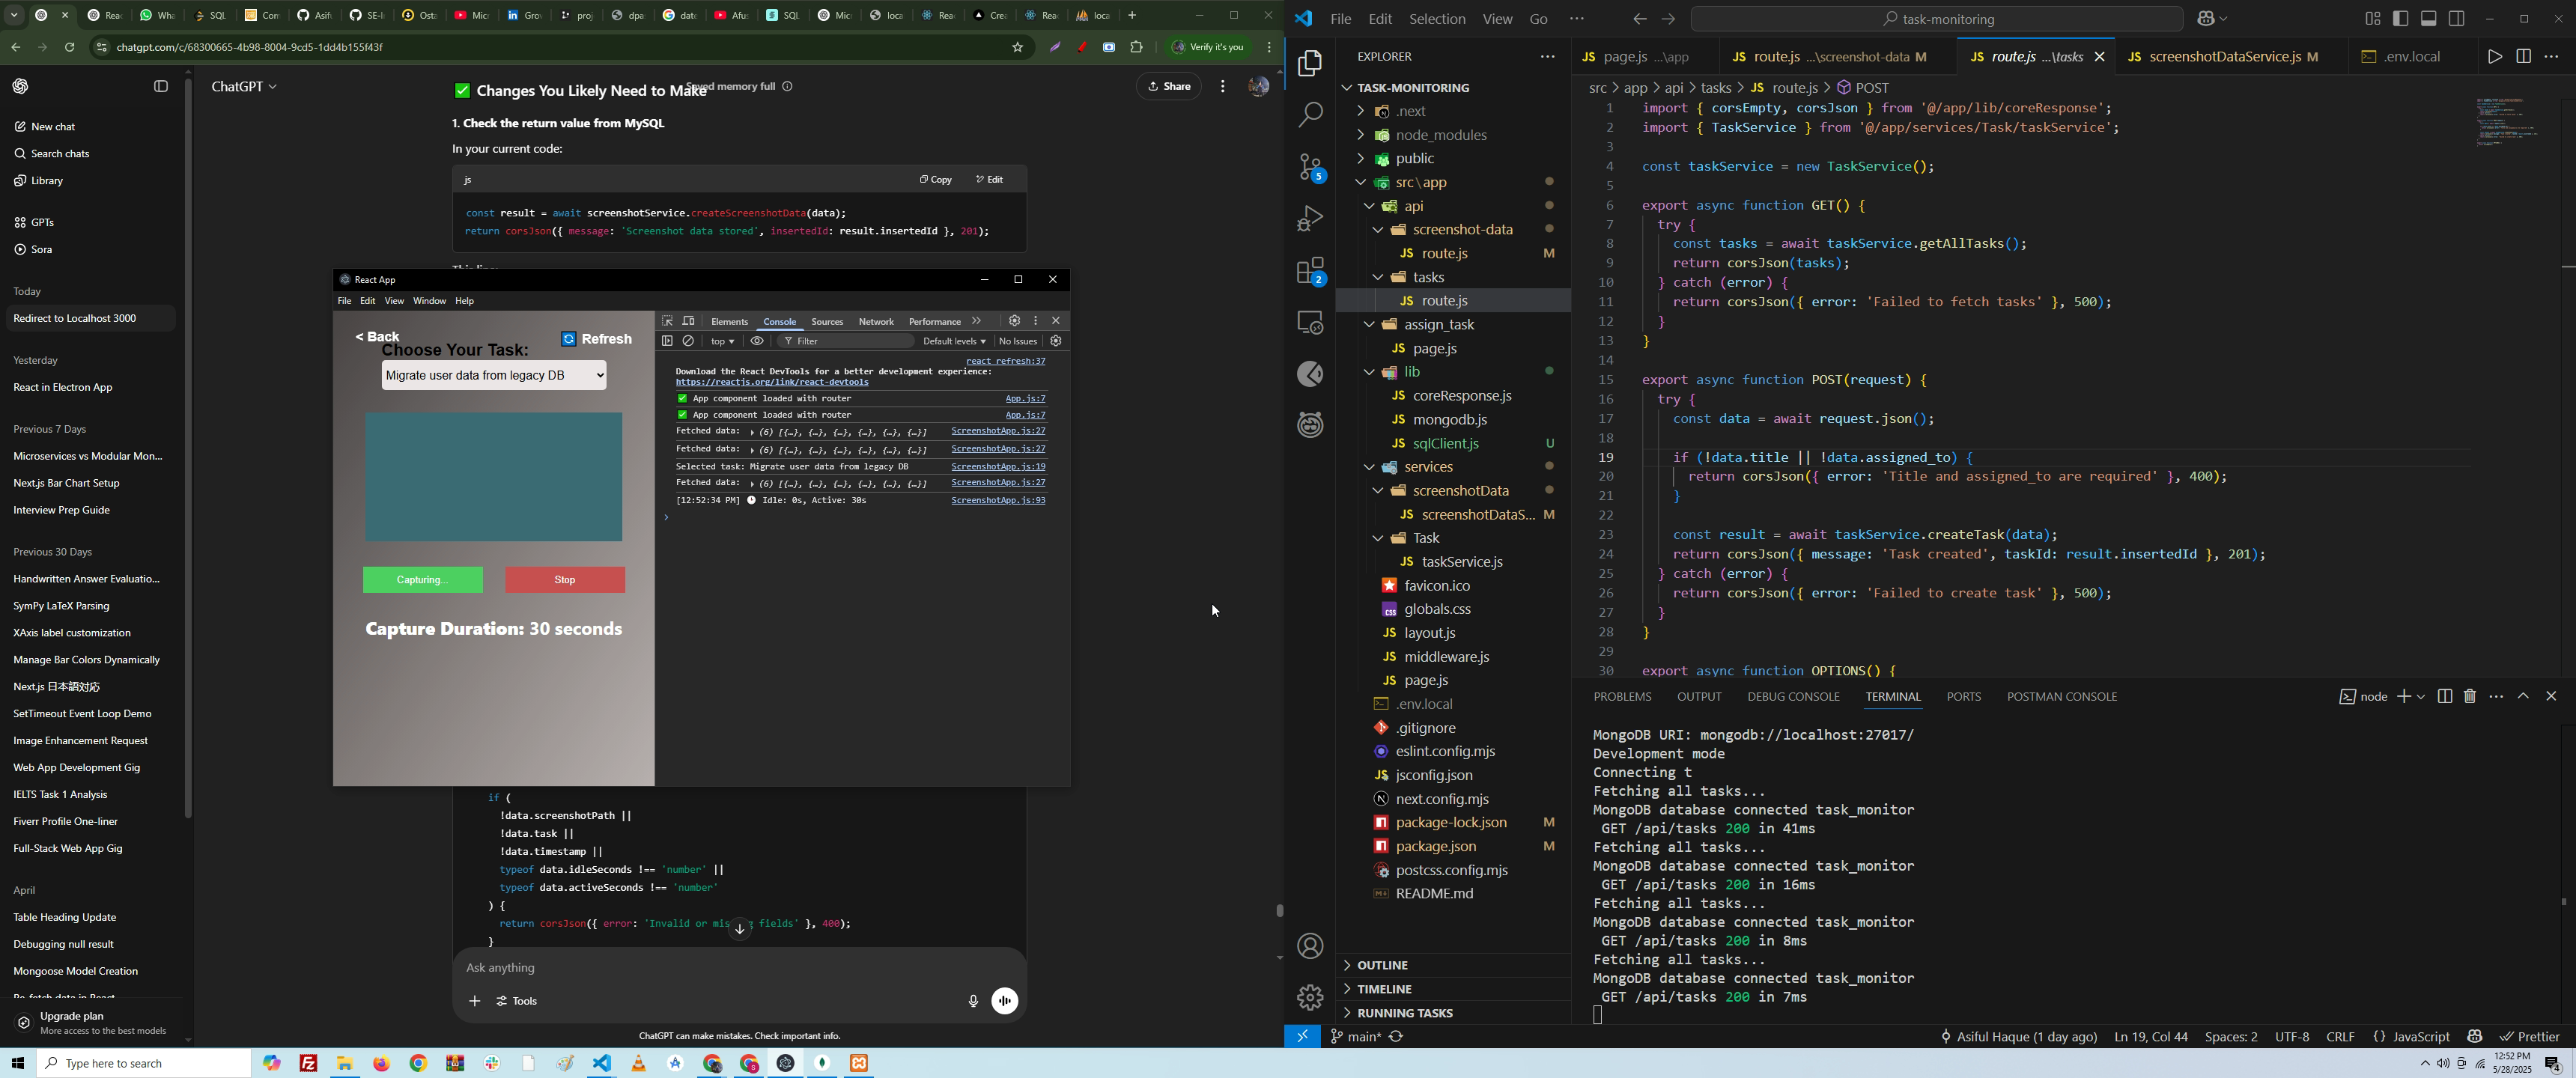The width and height of the screenshot is (2576, 1078).
Task: Open the Default levels dropdown in console
Action: tap(954, 341)
